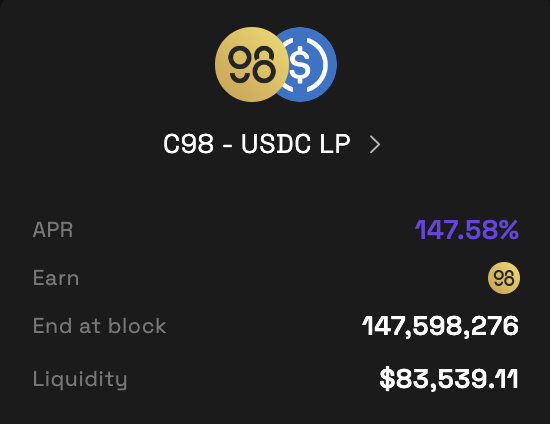Viewport: 550px width, 424px height.
Task: Click the dollar sign in the USDC logo
Action: click(x=300, y=65)
